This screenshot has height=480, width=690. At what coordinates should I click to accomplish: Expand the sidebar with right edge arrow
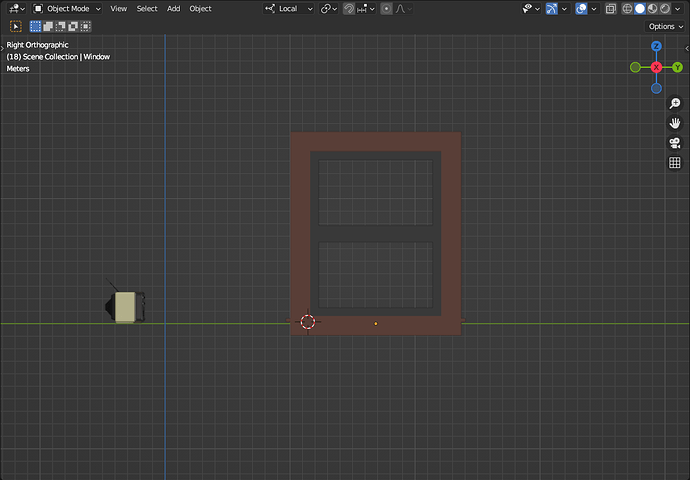687,48
